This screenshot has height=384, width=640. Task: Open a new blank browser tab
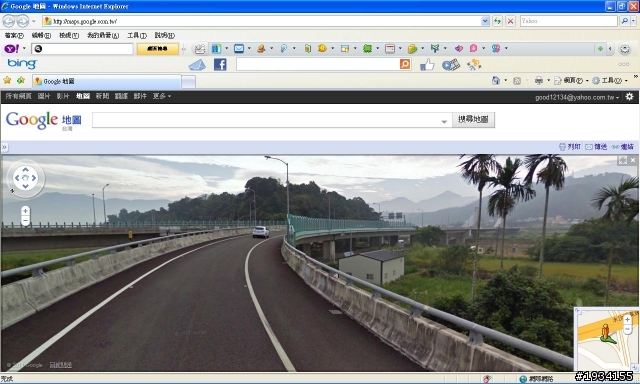click(x=188, y=82)
